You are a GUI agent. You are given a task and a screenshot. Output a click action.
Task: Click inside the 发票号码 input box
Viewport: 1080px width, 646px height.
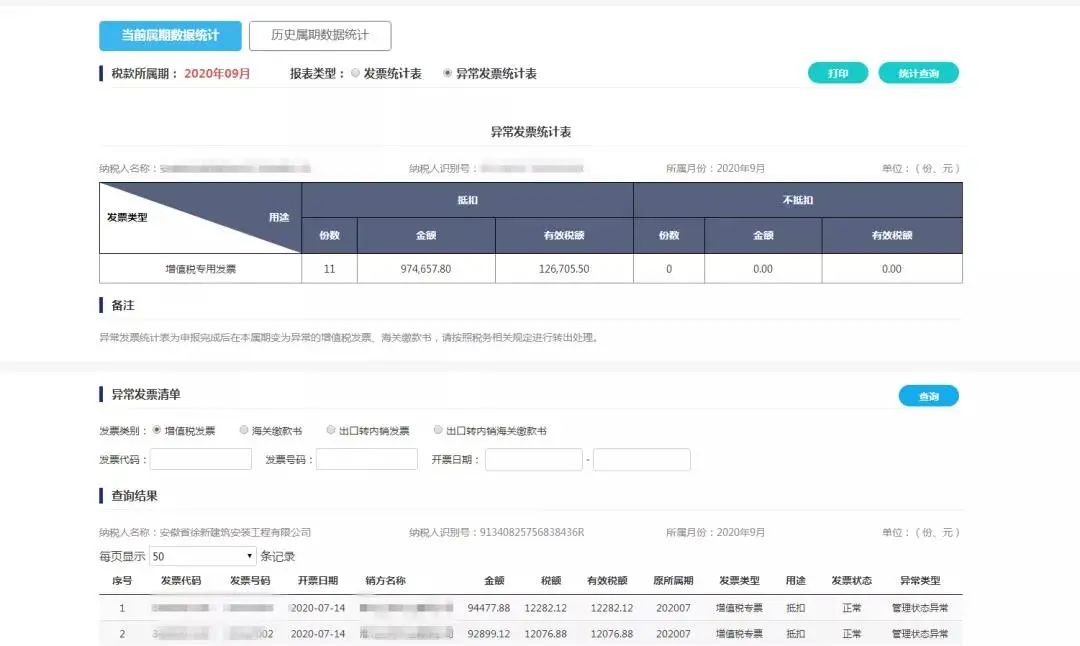pos(367,459)
